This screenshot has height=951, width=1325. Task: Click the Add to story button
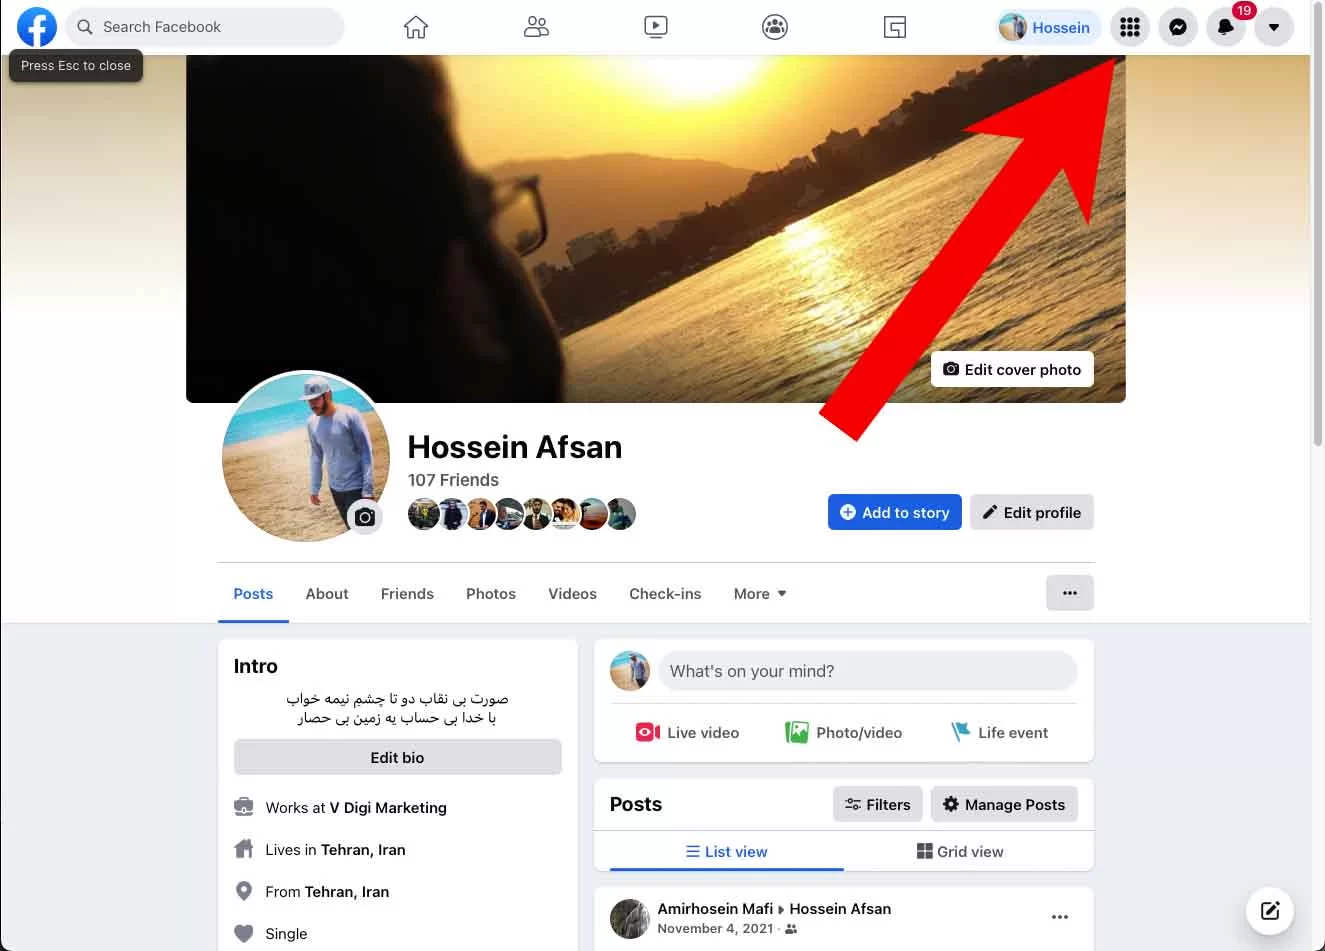[895, 512]
